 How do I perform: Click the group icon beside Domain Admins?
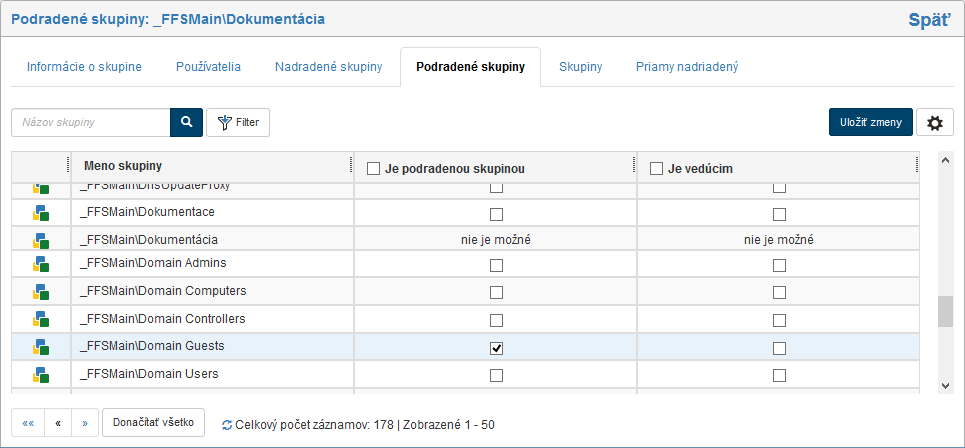point(41,264)
